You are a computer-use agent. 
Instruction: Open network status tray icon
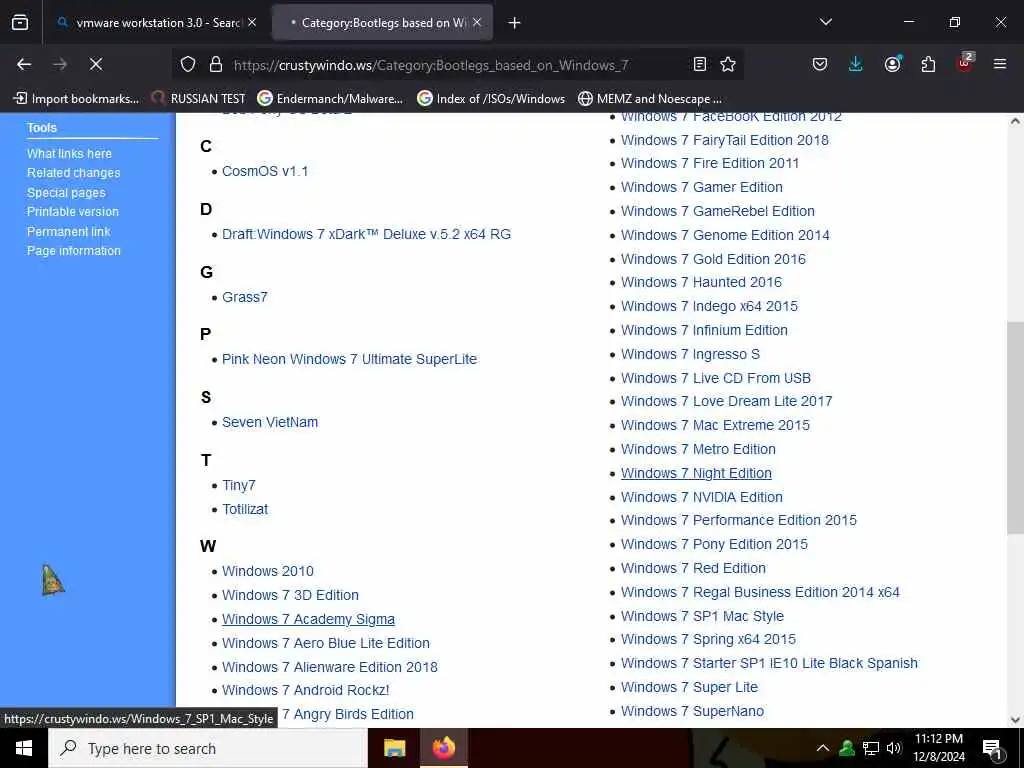click(x=871, y=748)
